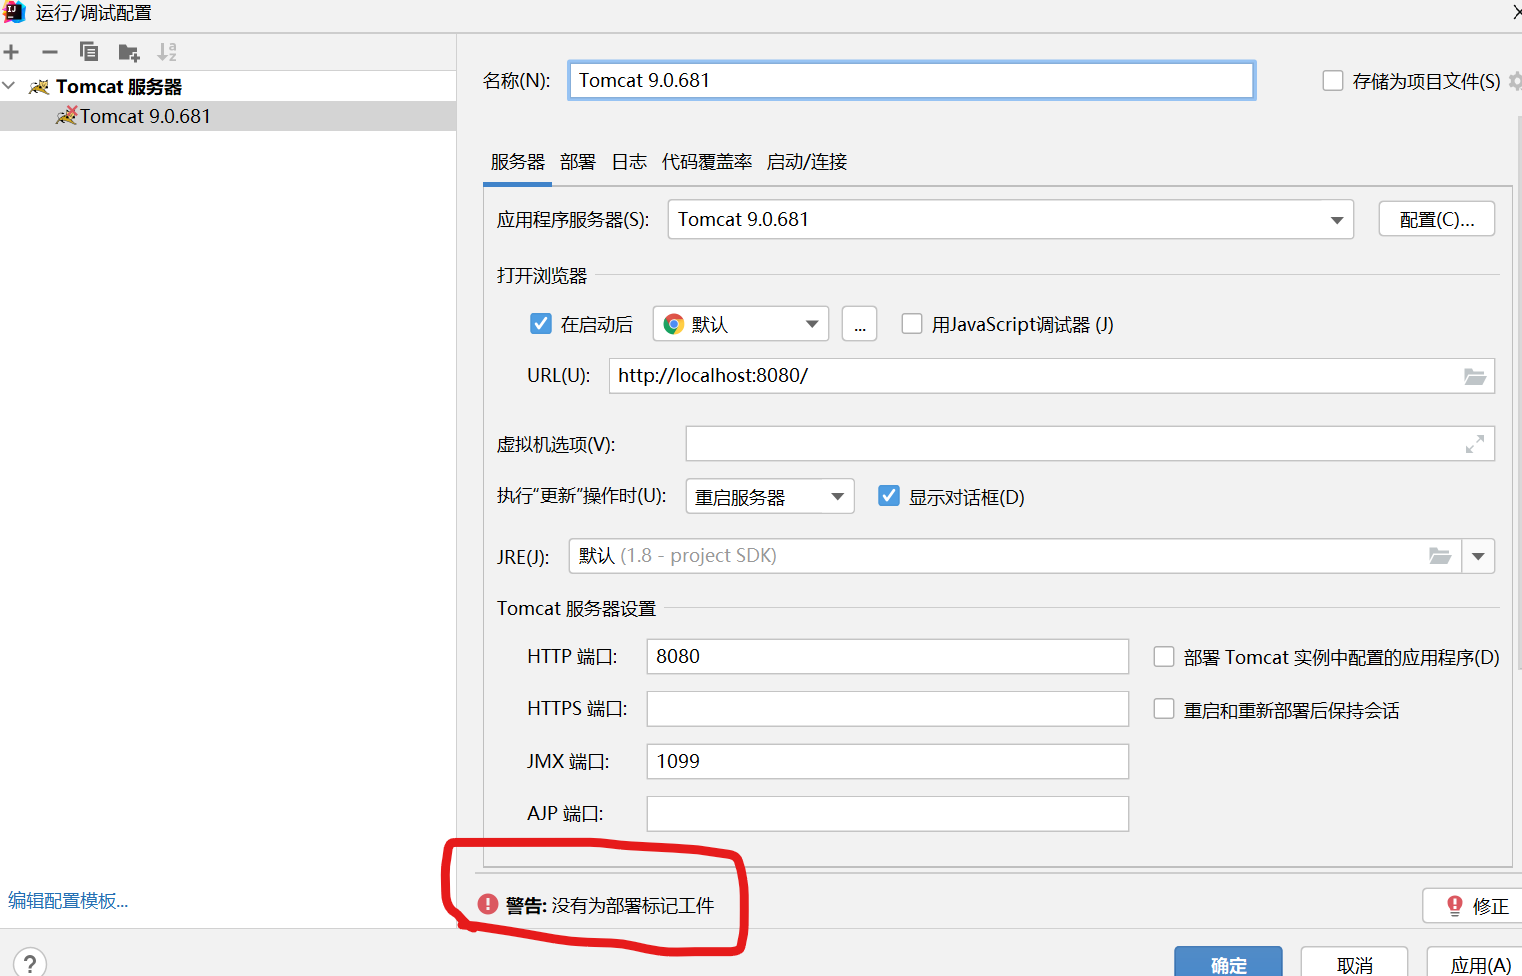Open the 重启服务器 update action dropdown
Image resolution: width=1522 pixels, height=976 pixels.
770,496
